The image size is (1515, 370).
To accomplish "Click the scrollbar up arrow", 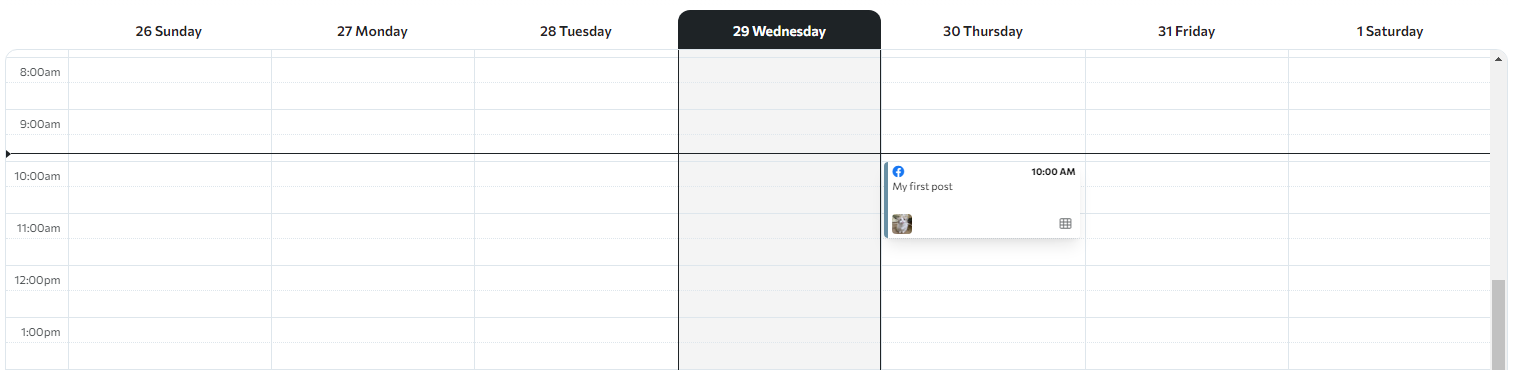I will coord(1498,59).
